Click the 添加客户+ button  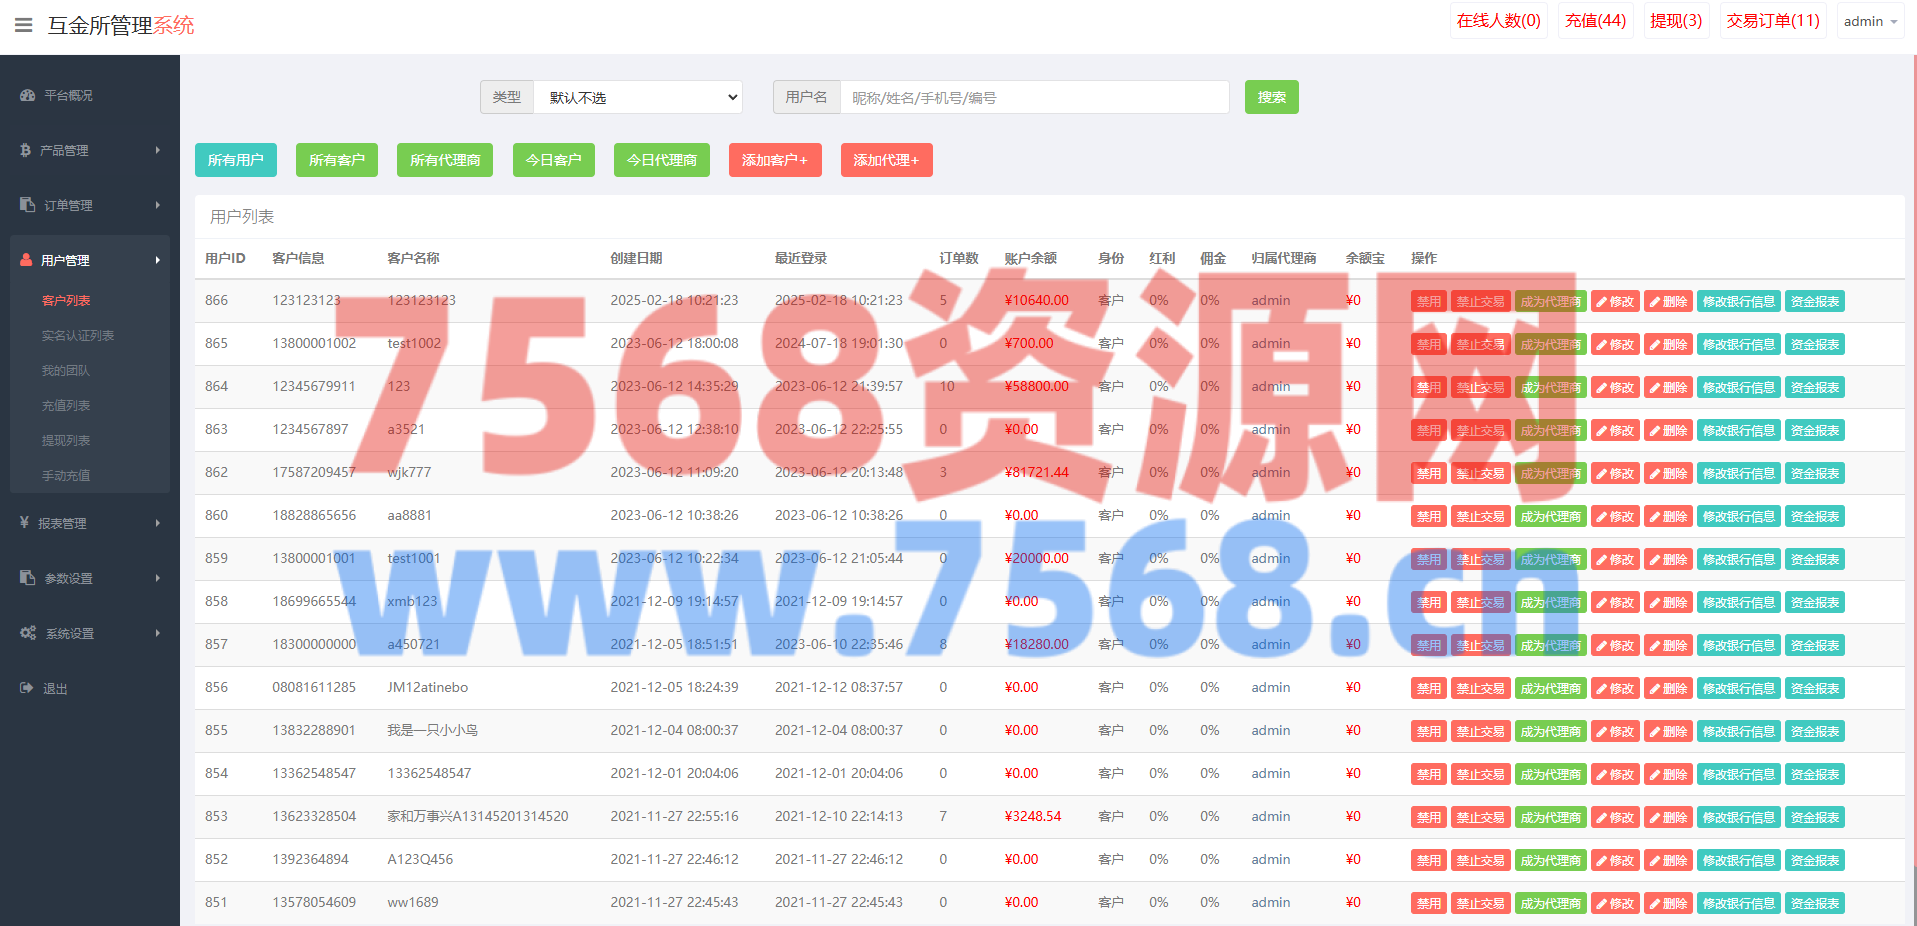click(x=774, y=160)
